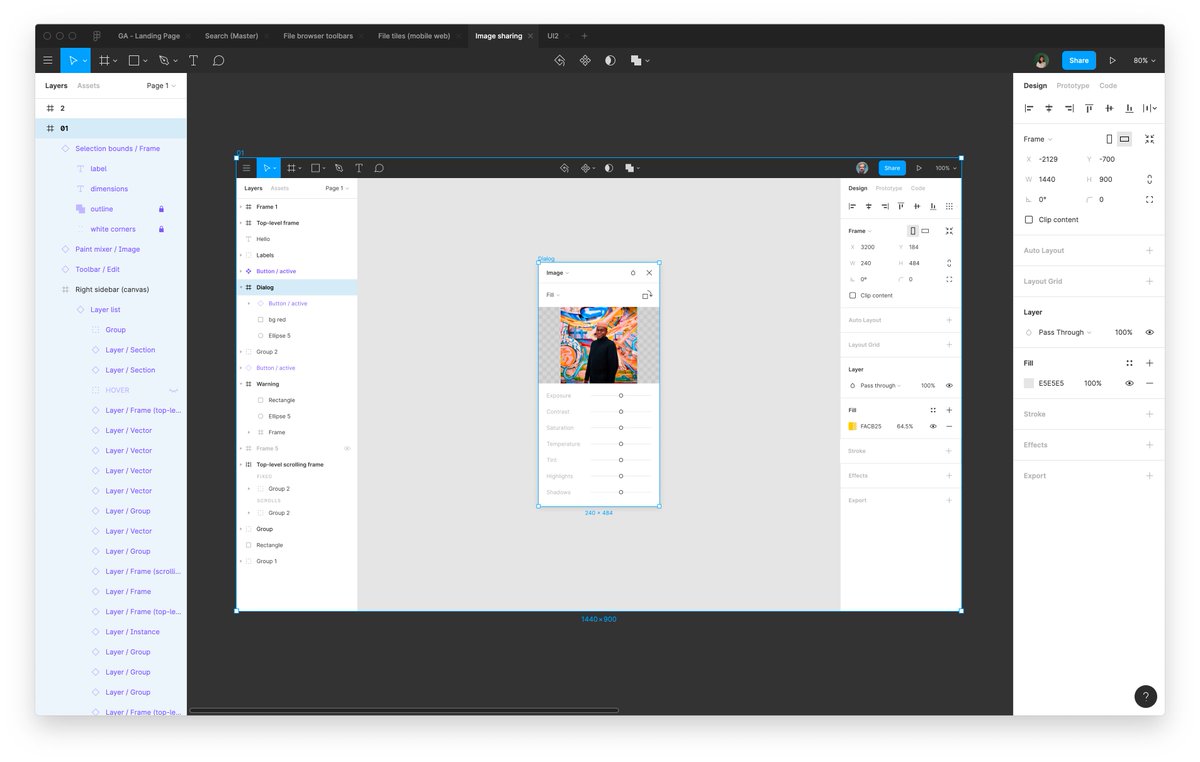Click the Exposure slider in the canvas Dialog
The width and height of the screenshot is (1200, 762).
click(x=620, y=396)
